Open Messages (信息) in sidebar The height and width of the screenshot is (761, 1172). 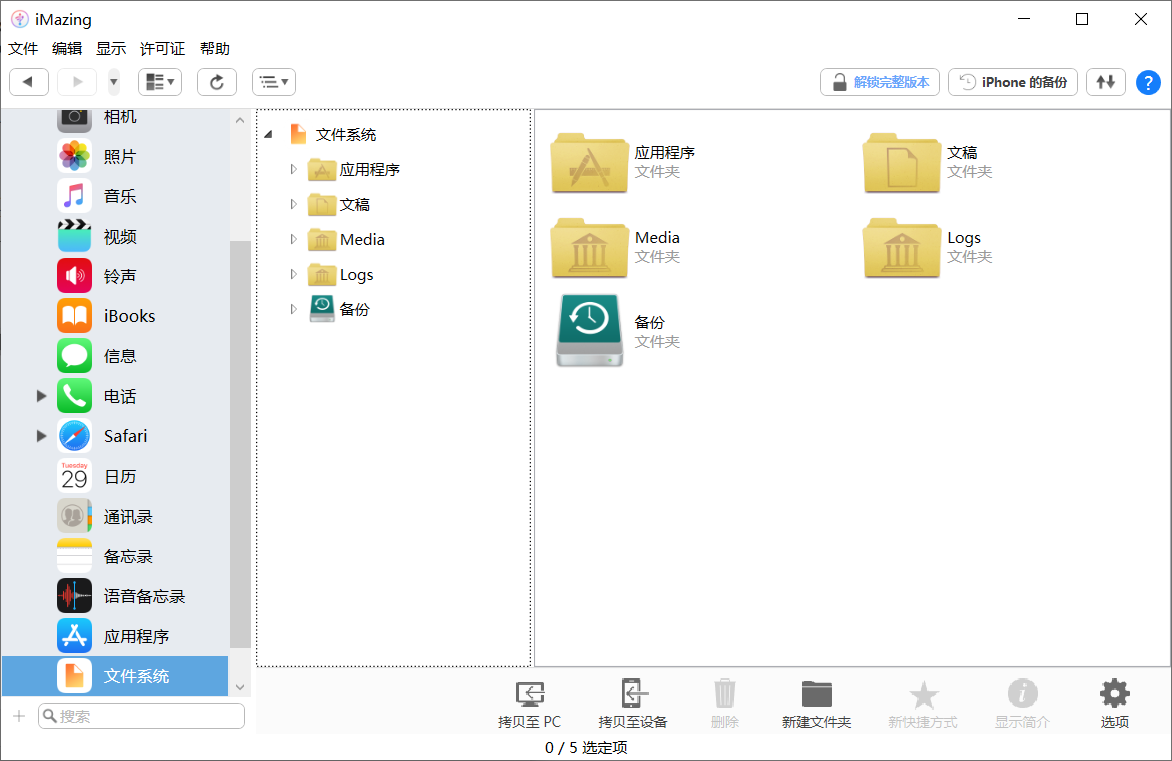click(x=116, y=356)
